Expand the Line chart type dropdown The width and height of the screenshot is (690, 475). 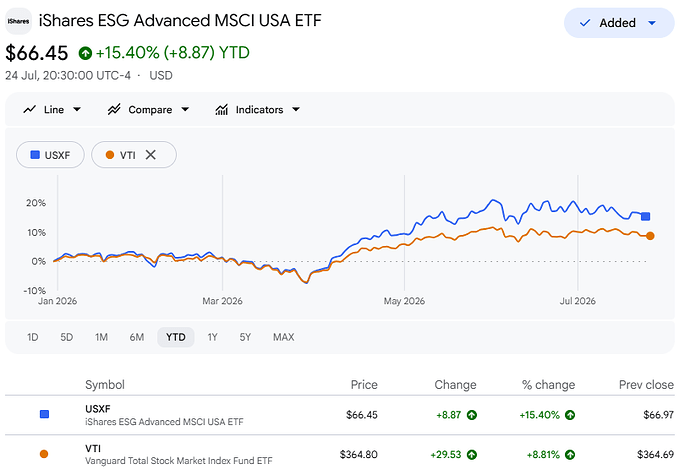point(77,110)
